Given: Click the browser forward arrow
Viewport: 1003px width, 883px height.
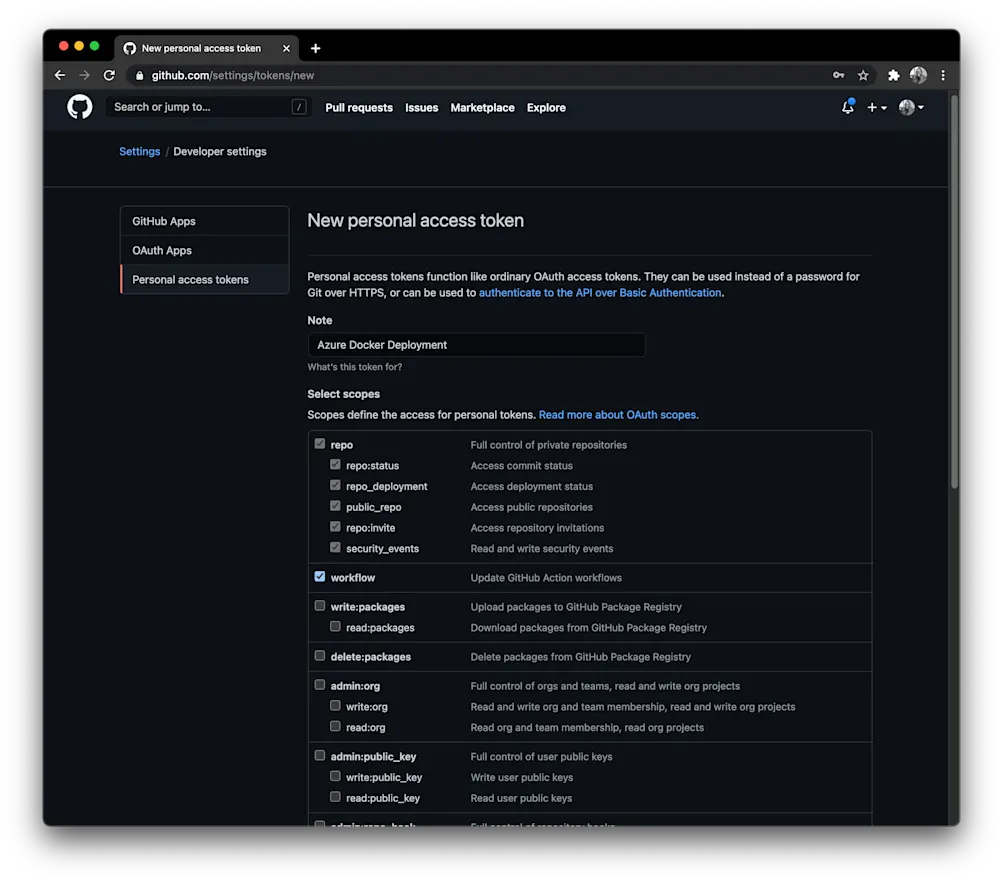Looking at the screenshot, I should [84, 75].
